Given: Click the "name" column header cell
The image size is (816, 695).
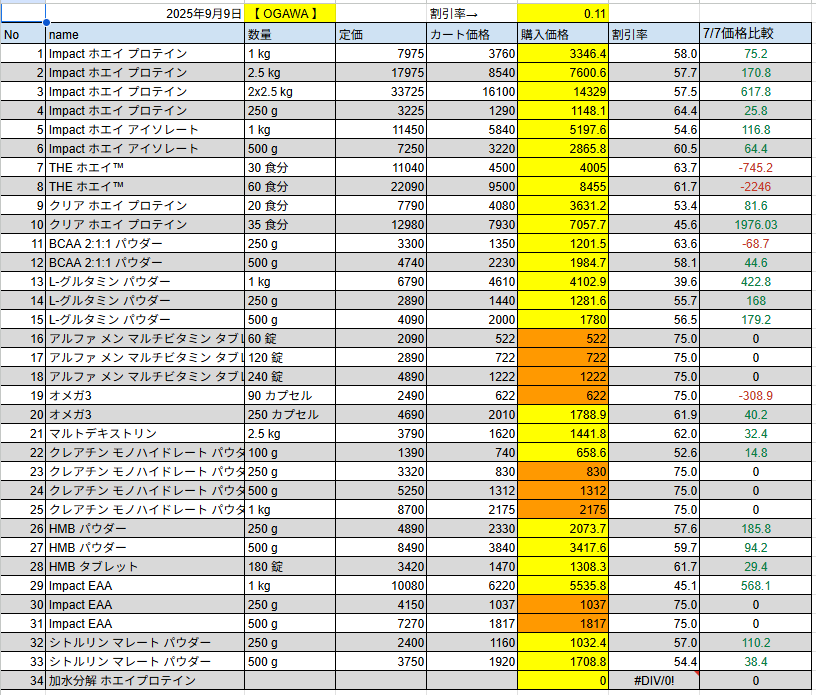Looking at the screenshot, I should point(145,35).
